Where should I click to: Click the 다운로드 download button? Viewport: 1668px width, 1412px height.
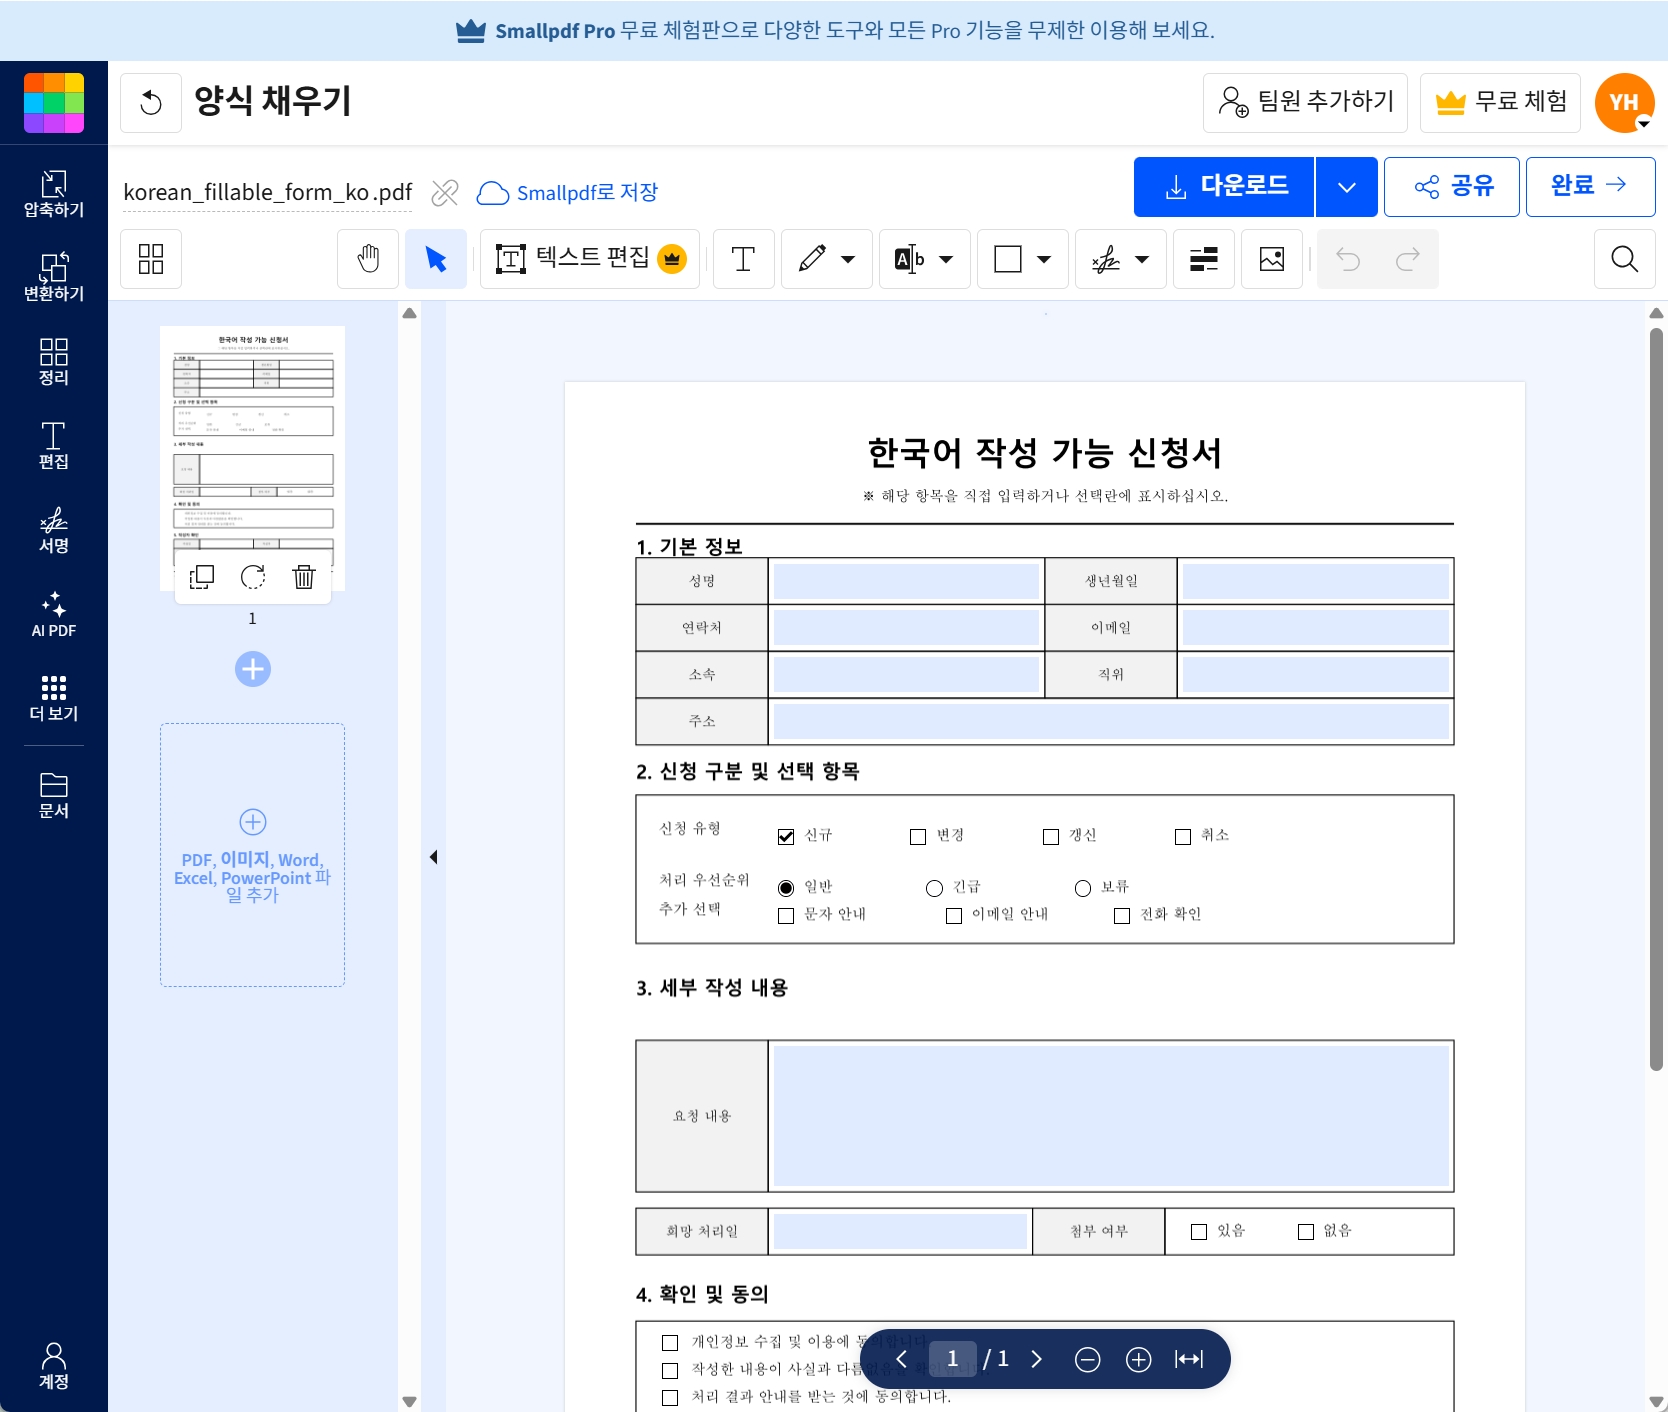[x=1224, y=187]
